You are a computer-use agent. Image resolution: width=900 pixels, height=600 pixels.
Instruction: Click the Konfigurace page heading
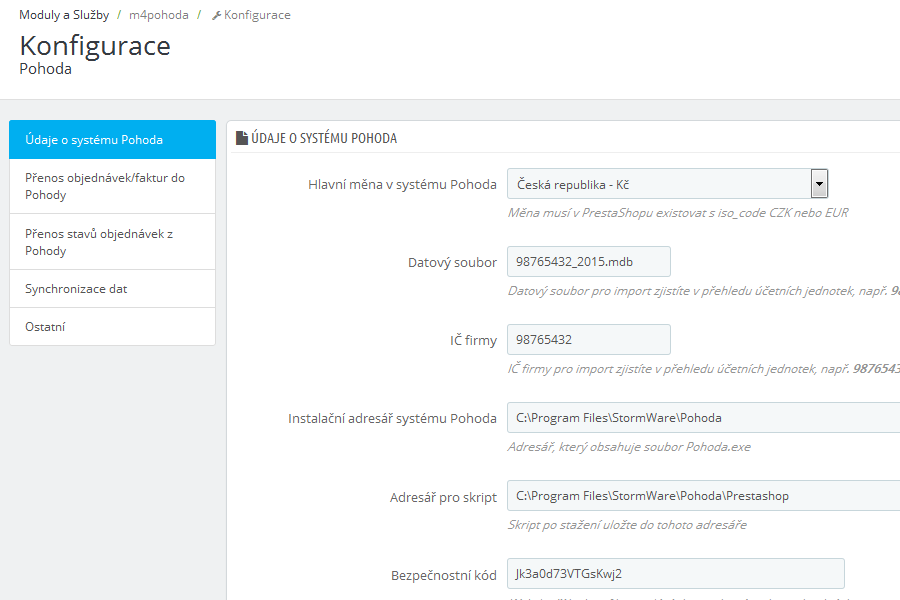[x=95, y=46]
